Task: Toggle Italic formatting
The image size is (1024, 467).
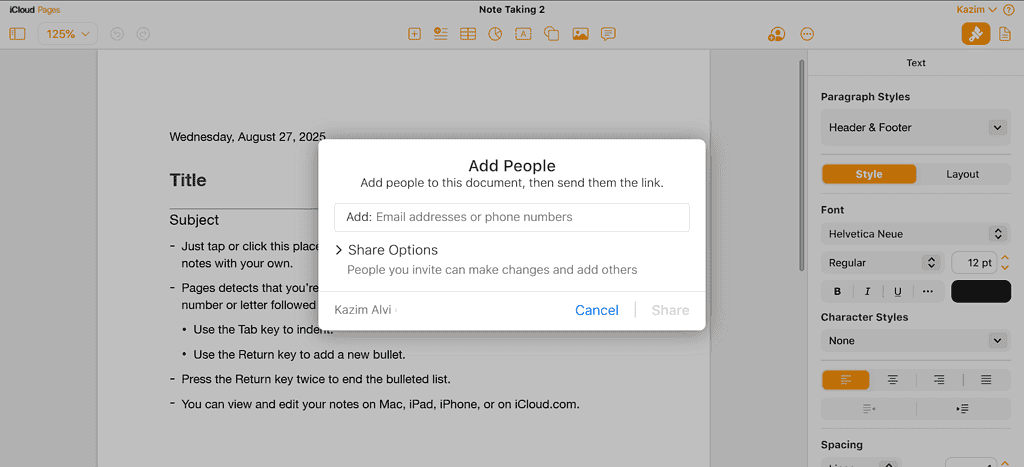Action: coord(868,292)
